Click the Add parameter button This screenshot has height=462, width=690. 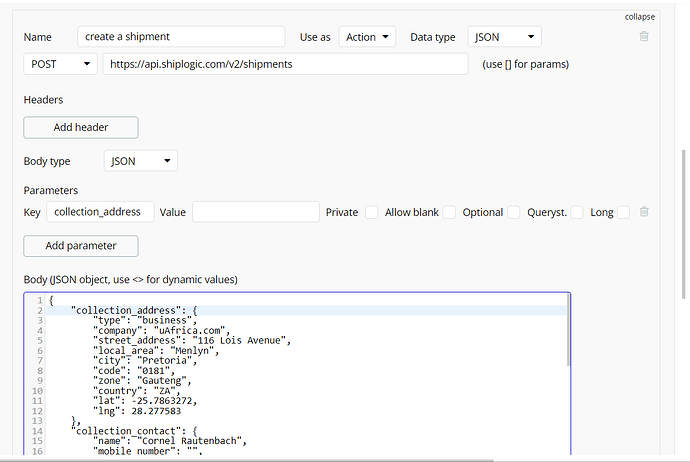point(81,245)
